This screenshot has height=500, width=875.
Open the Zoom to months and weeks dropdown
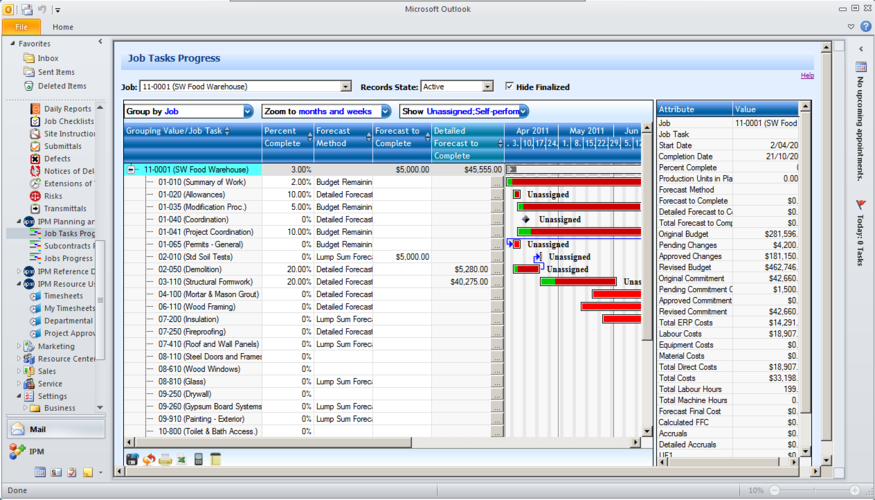click(386, 112)
